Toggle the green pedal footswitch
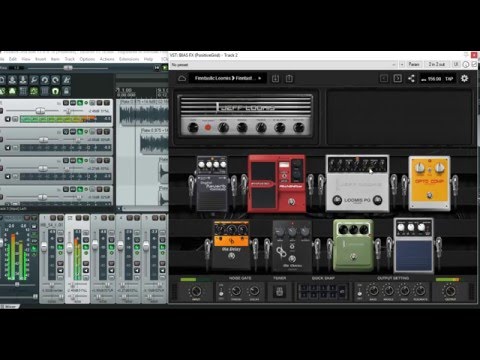 coord(353,257)
